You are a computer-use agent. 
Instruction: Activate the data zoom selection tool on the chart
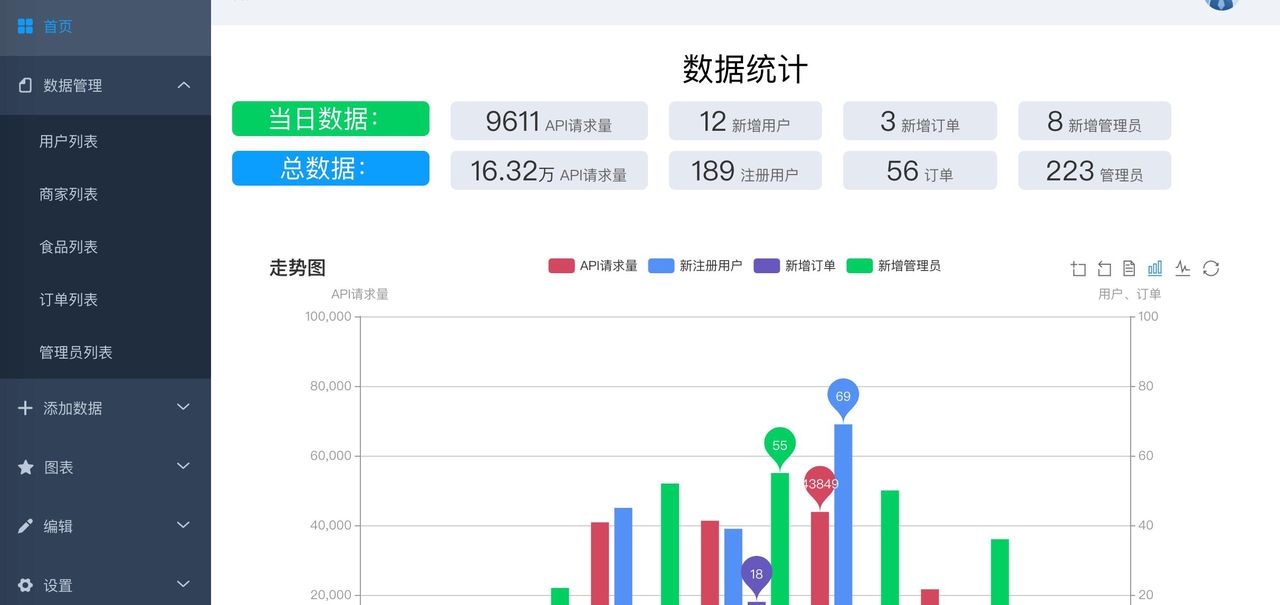point(1077,268)
